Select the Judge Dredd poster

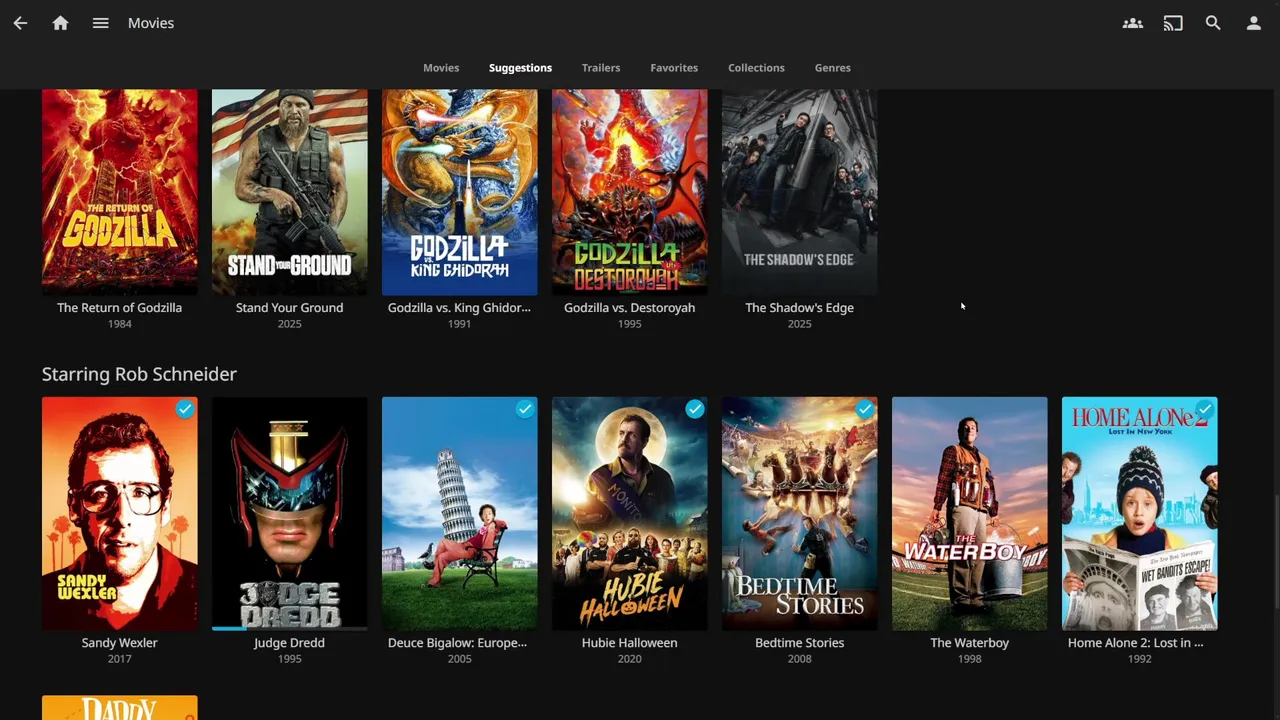coord(289,514)
